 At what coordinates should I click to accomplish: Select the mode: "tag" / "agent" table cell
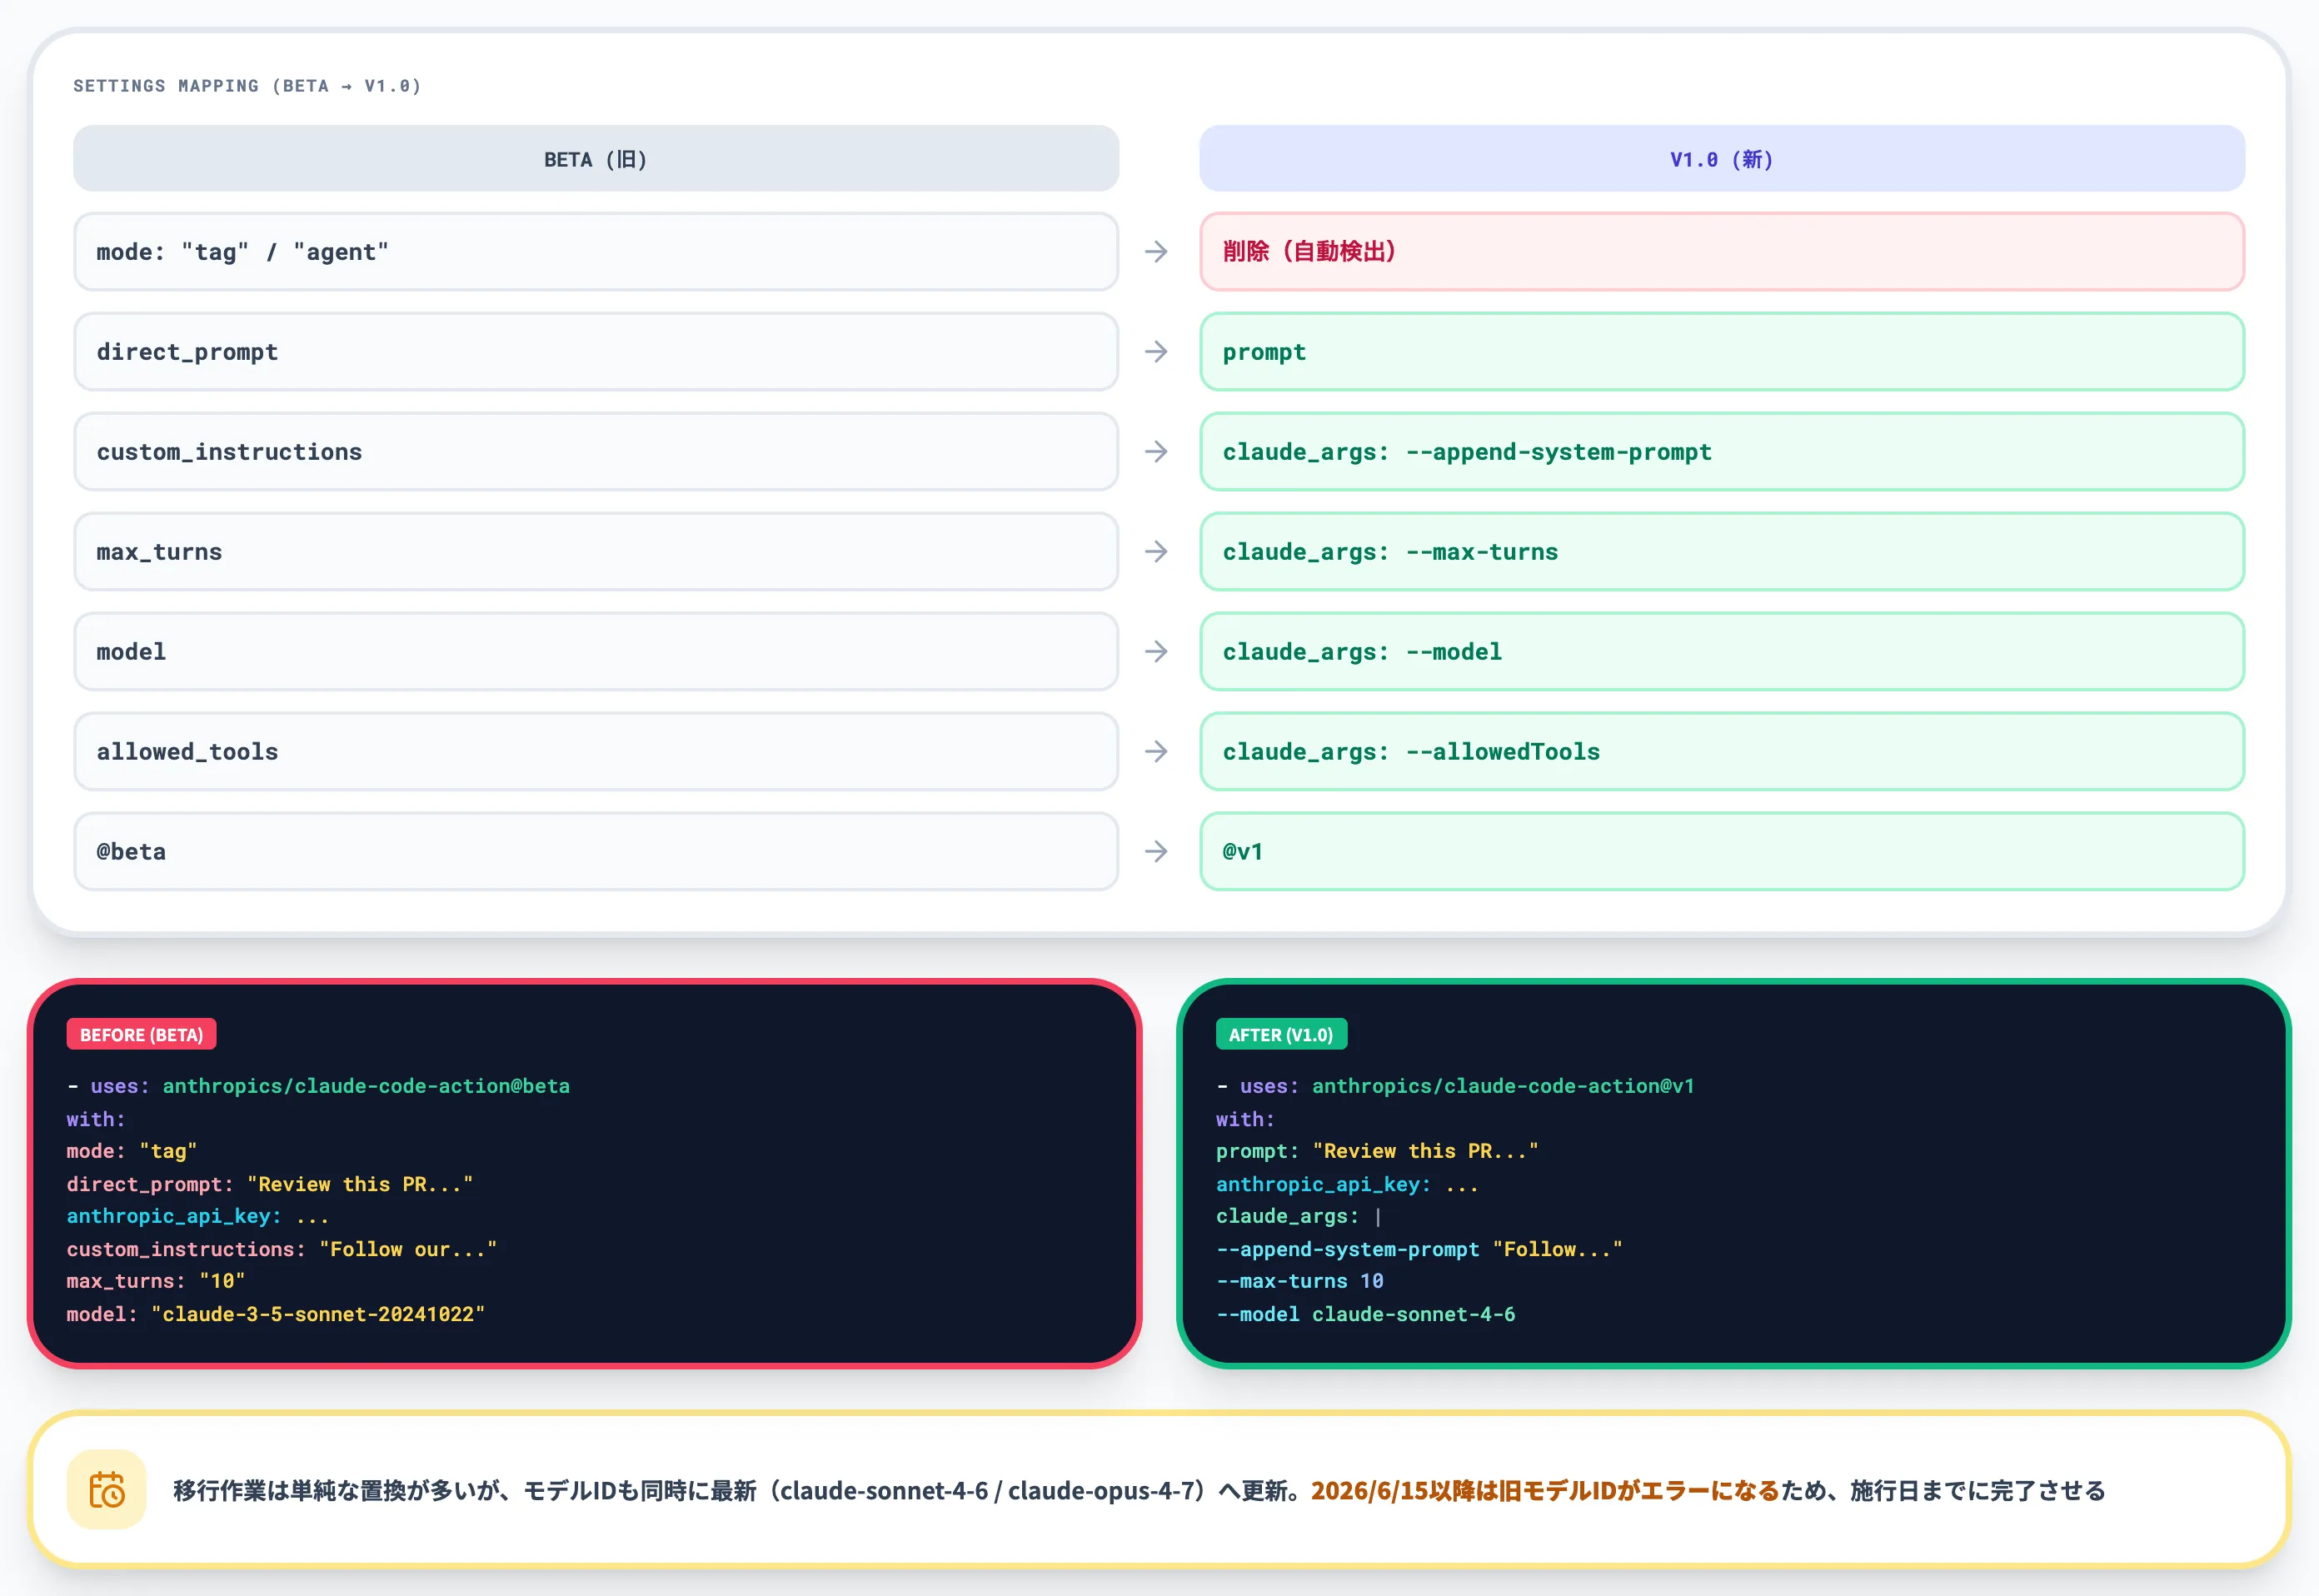coord(596,252)
